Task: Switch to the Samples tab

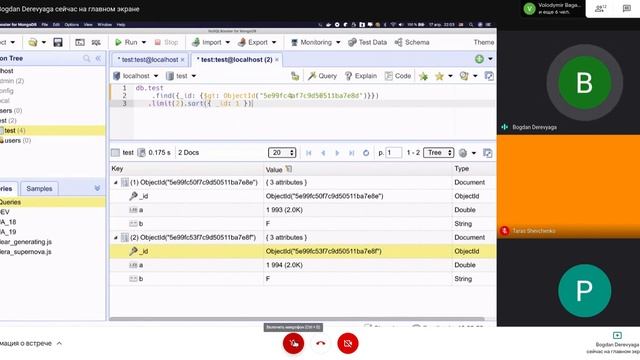Action: [39, 189]
